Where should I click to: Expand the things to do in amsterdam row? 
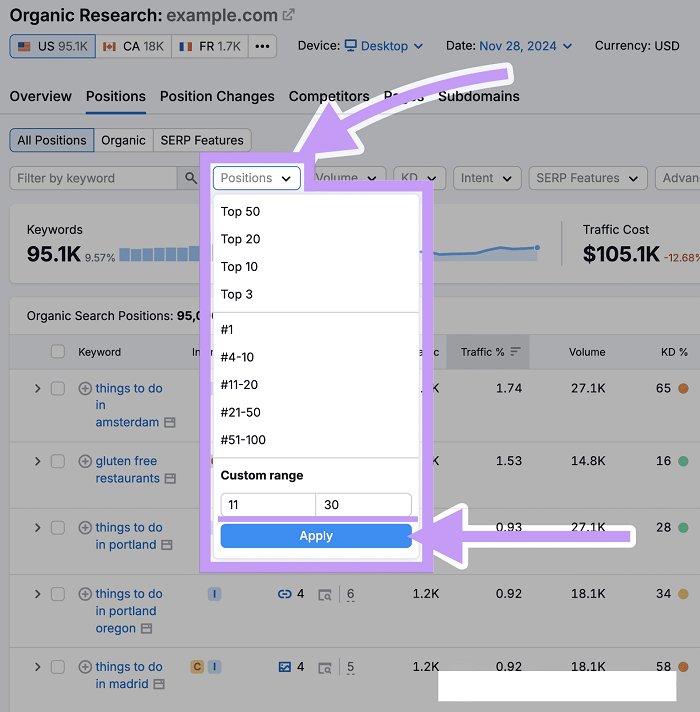[x=38, y=388]
